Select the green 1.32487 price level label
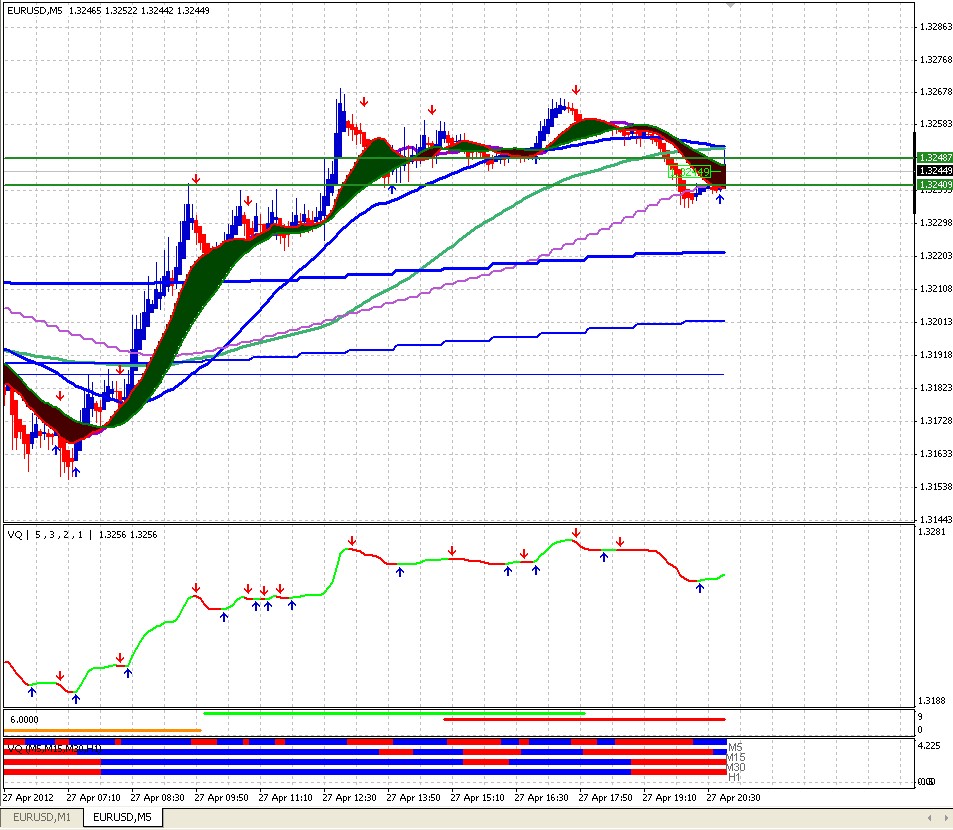 point(935,157)
